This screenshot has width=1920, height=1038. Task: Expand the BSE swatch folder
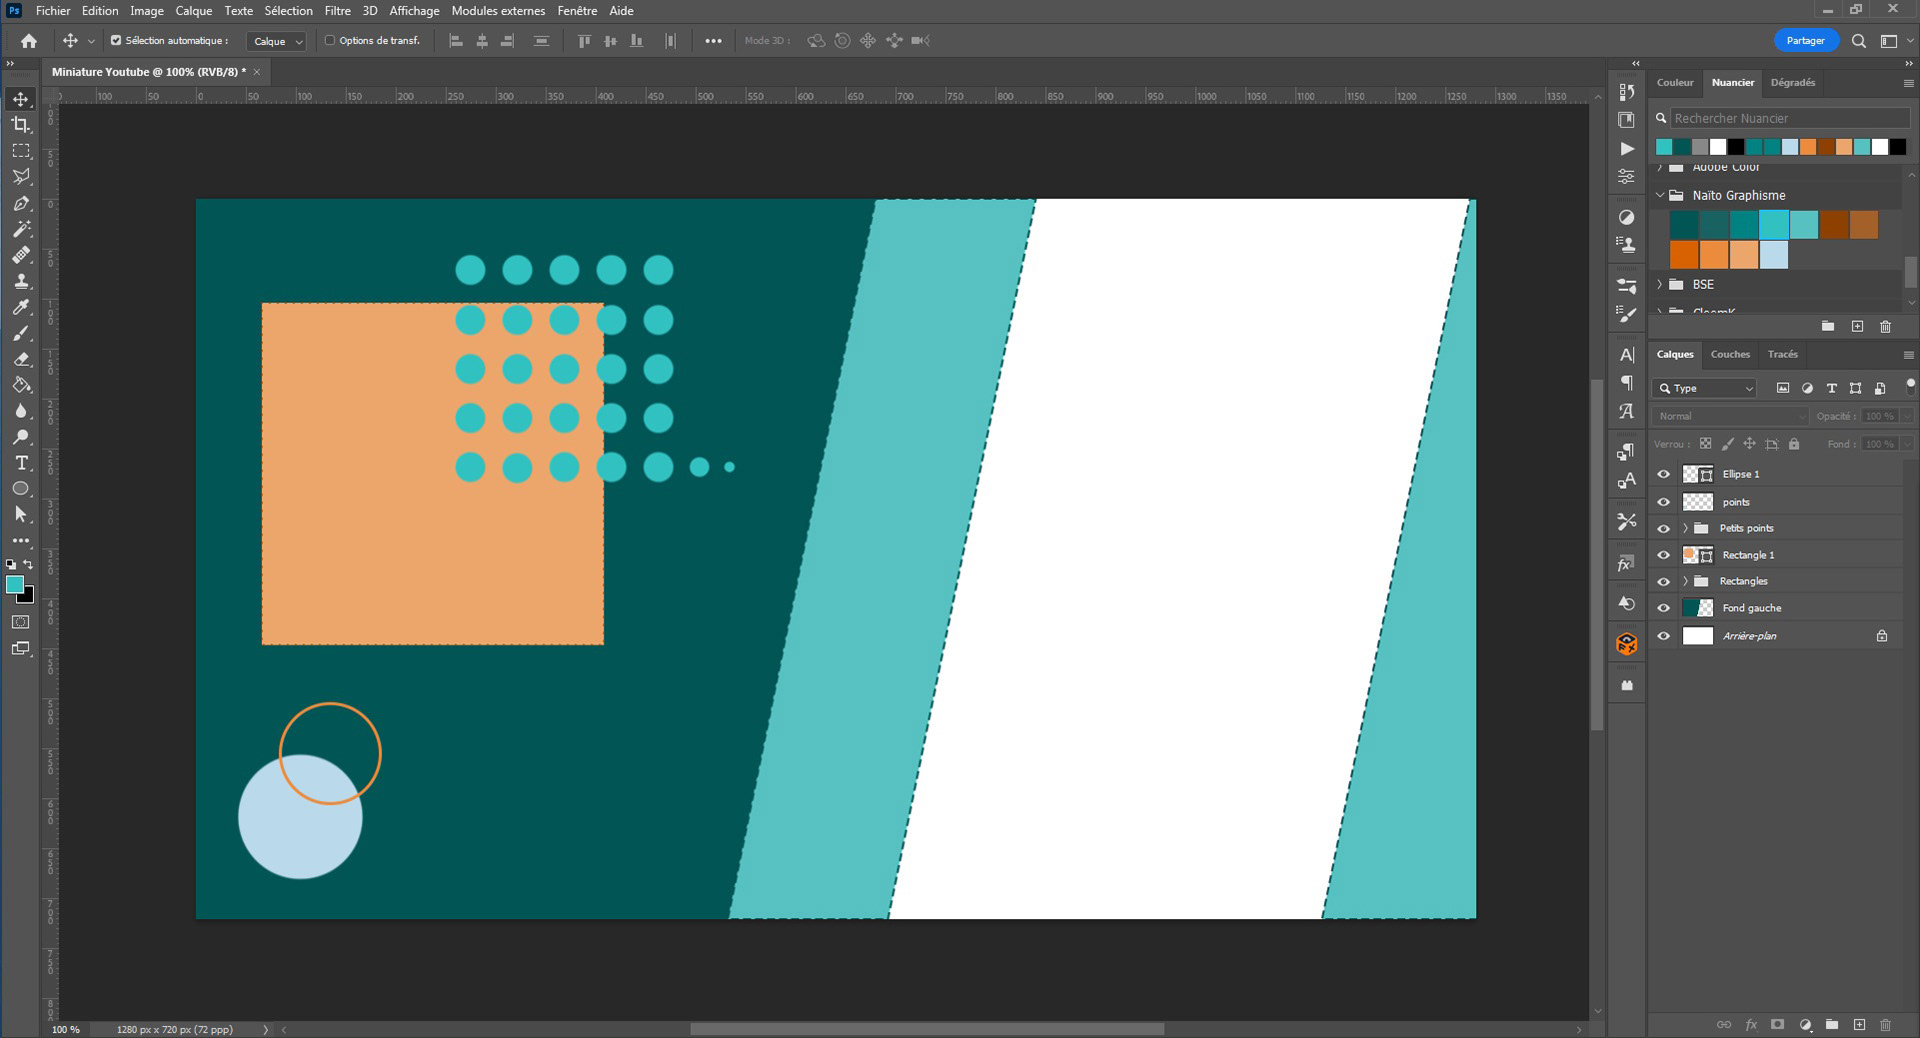tap(1661, 285)
